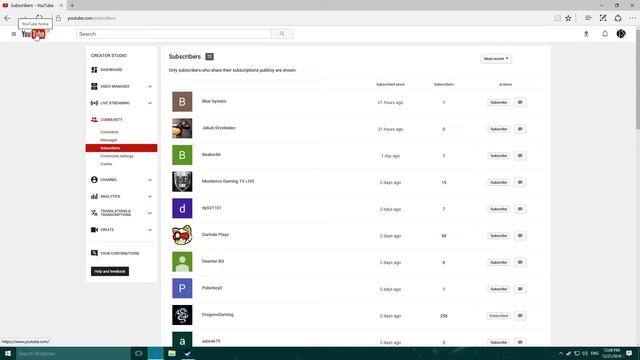Open Messages under Community
This screenshot has width=640, height=360.
point(109,140)
